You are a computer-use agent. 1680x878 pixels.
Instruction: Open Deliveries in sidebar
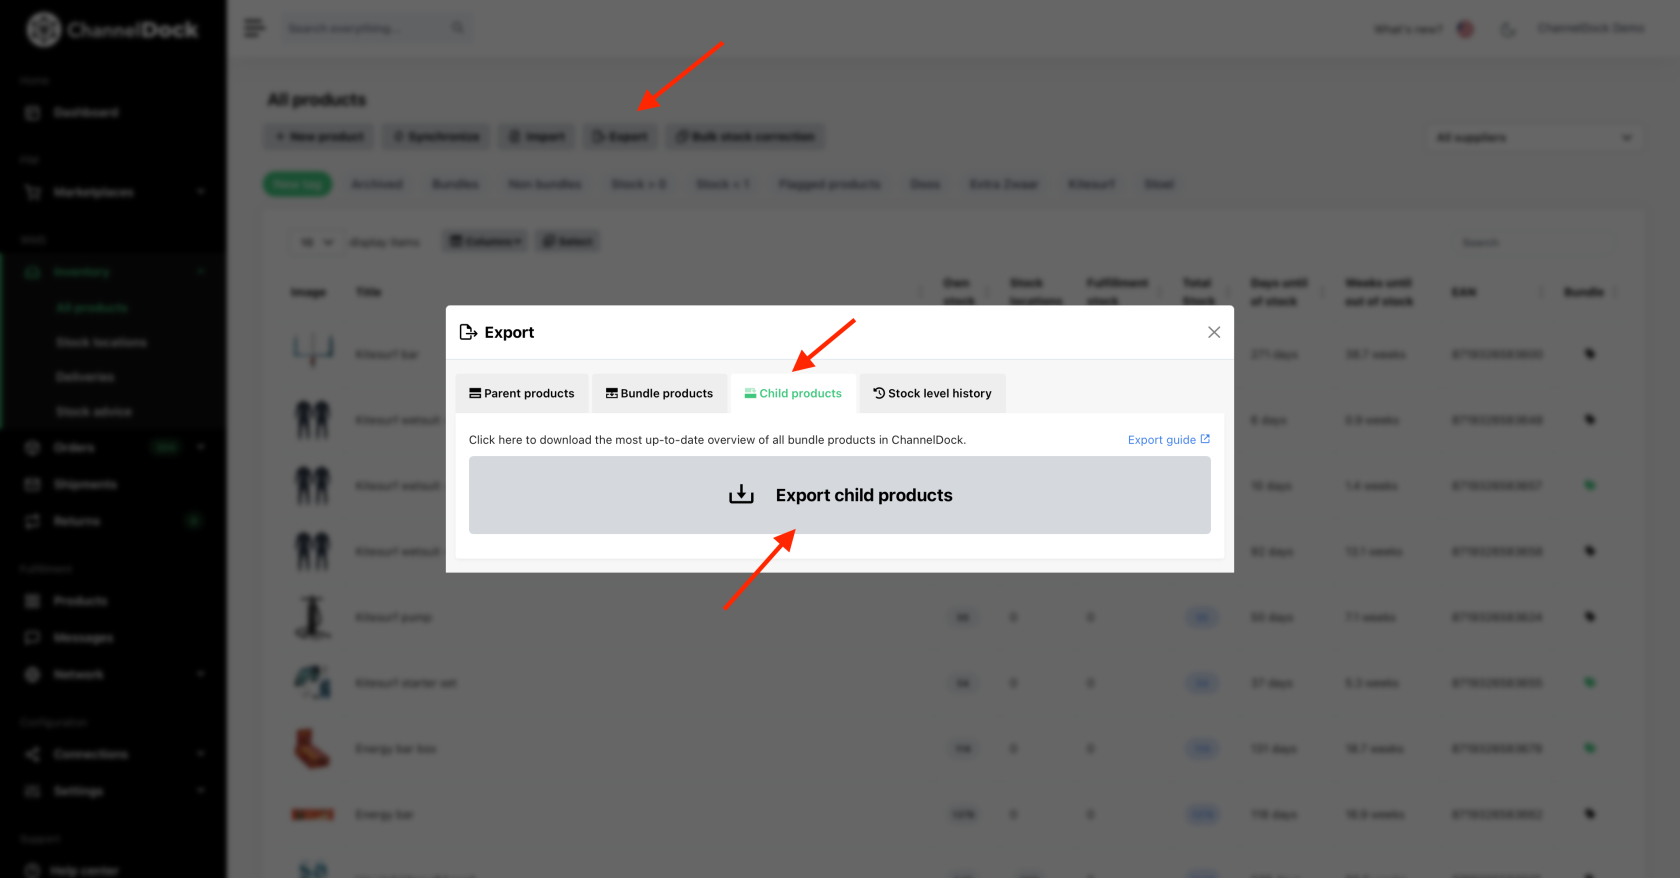85,377
